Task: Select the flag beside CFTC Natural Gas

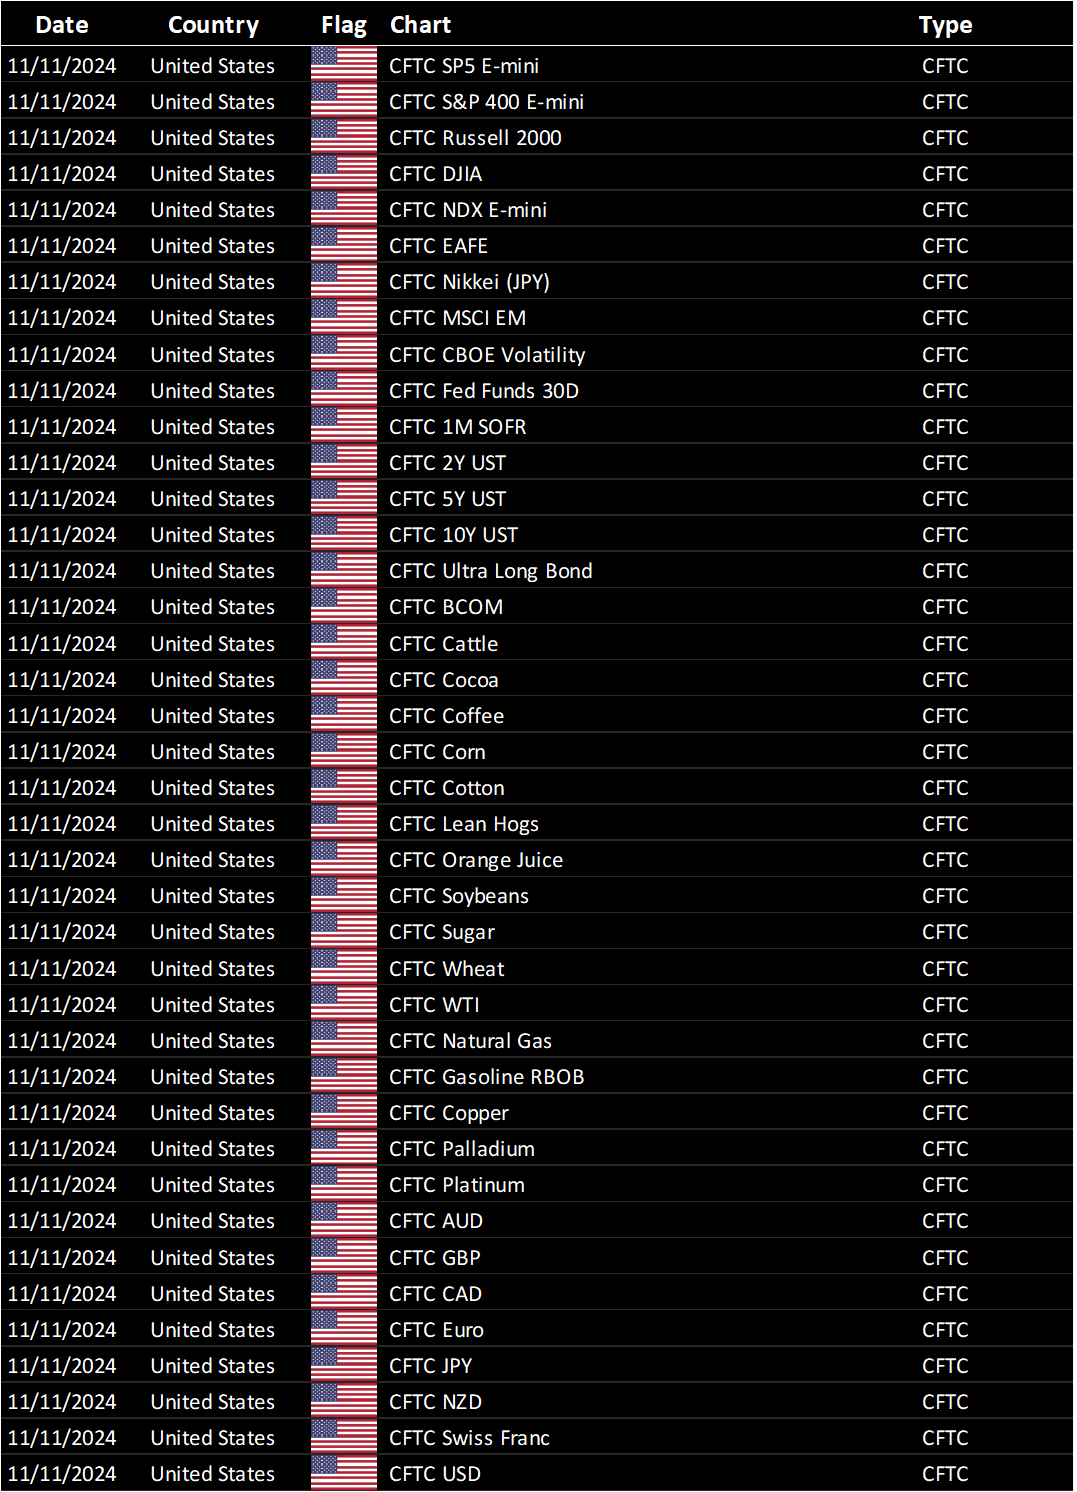Action: pyautogui.click(x=344, y=1040)
